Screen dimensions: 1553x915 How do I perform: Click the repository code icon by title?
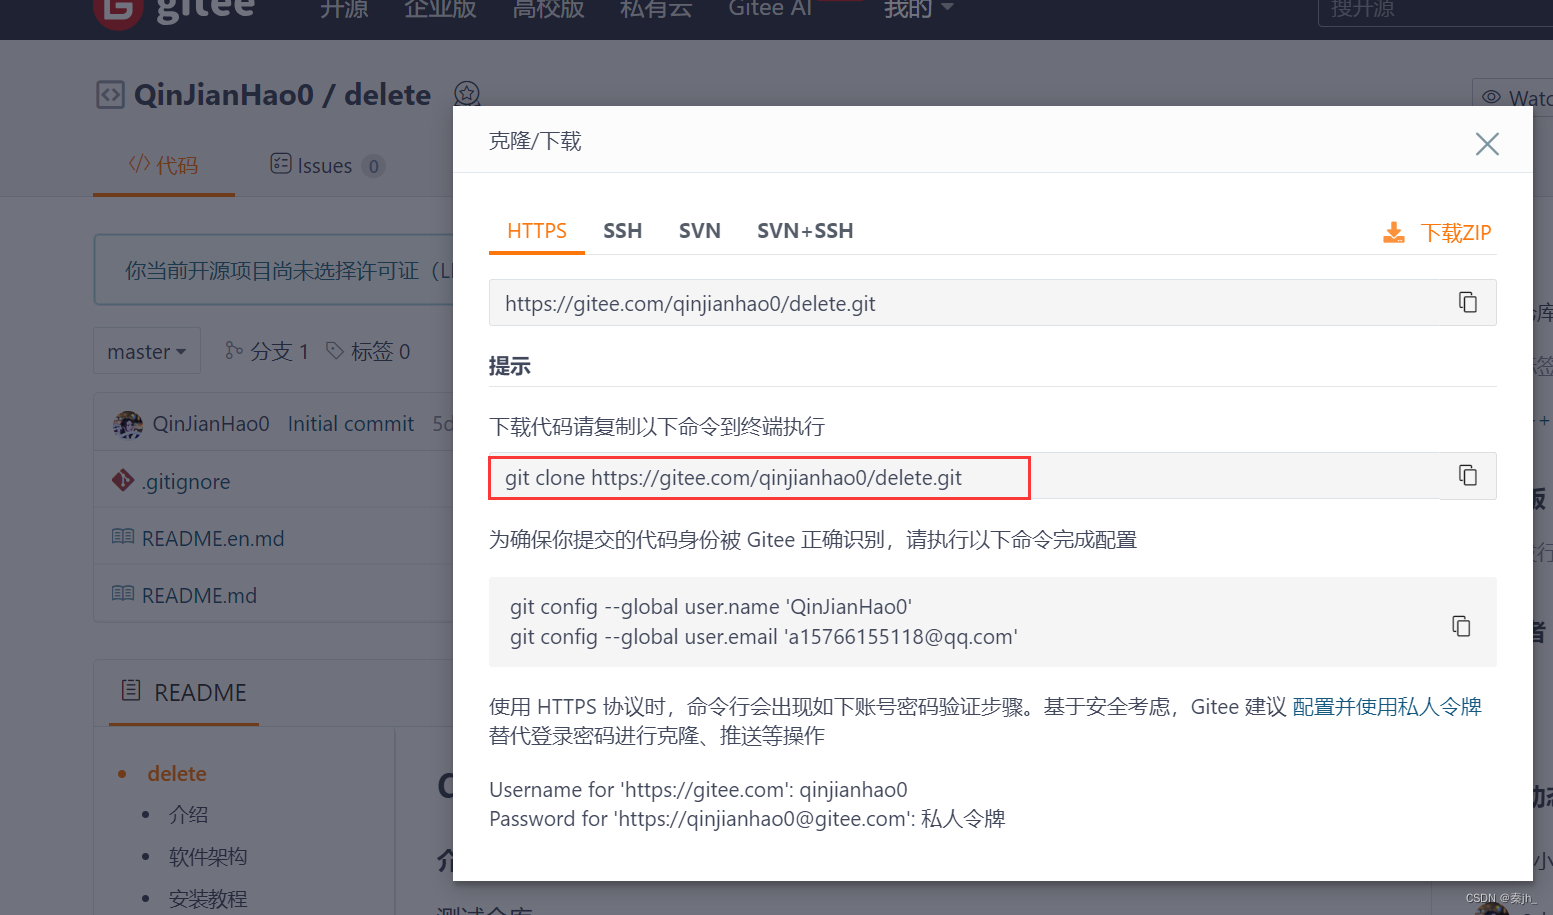(110, 95)
